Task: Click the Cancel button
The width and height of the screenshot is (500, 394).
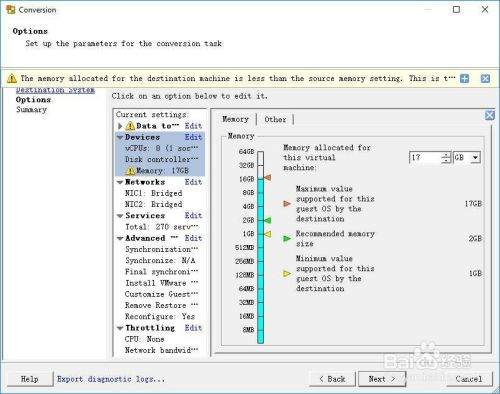Action: [x=469, y=379]
